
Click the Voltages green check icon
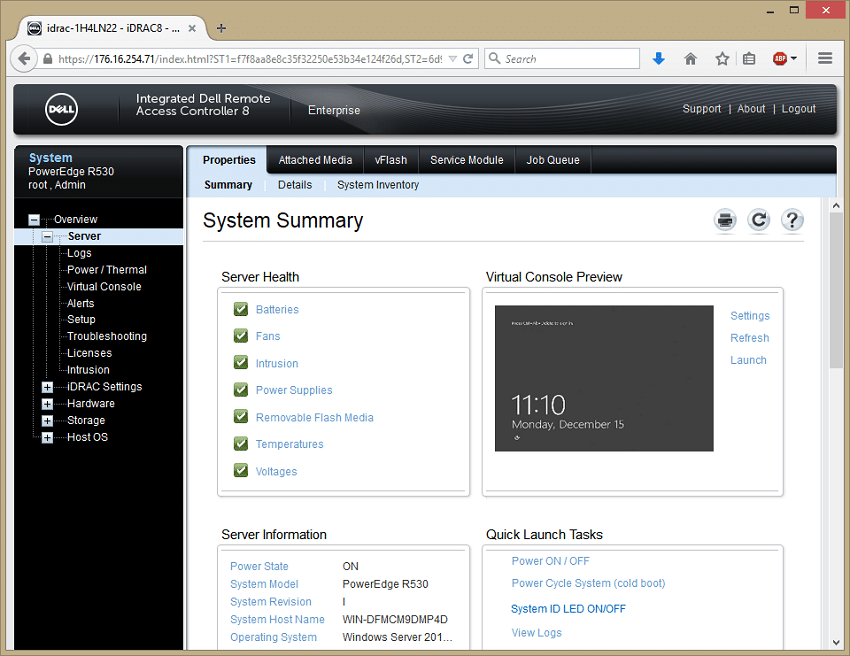pos(241,470)
